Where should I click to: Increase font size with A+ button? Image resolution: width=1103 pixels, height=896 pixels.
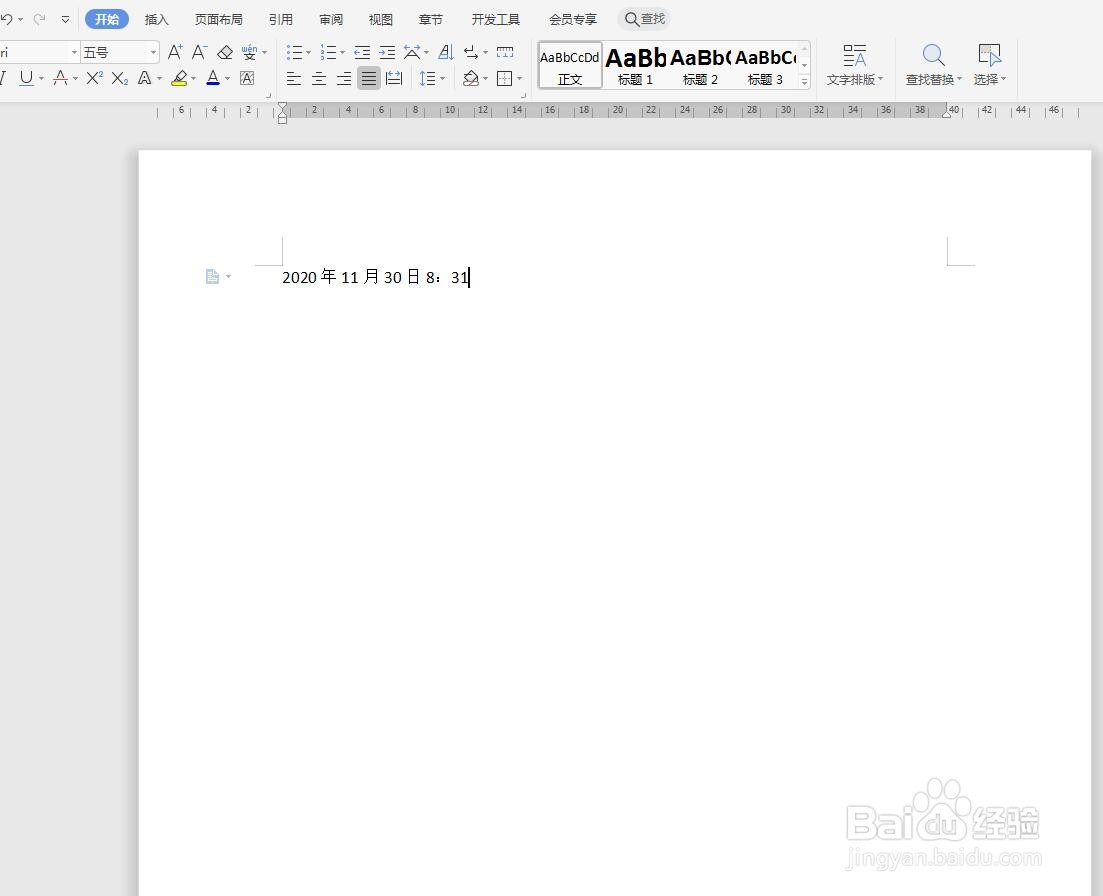pos(175,52)
